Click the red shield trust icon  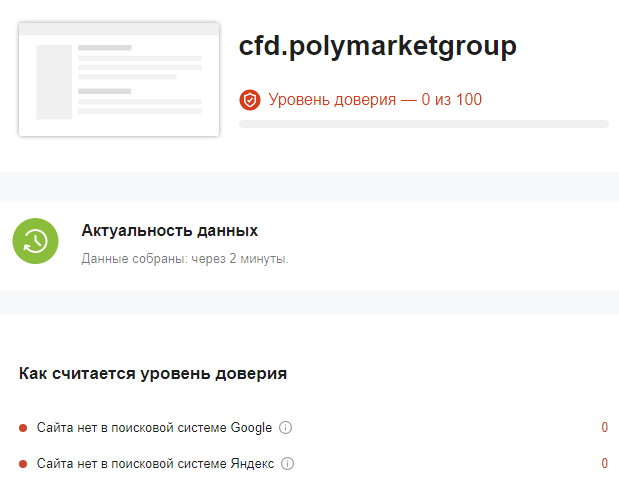(249, 100)
